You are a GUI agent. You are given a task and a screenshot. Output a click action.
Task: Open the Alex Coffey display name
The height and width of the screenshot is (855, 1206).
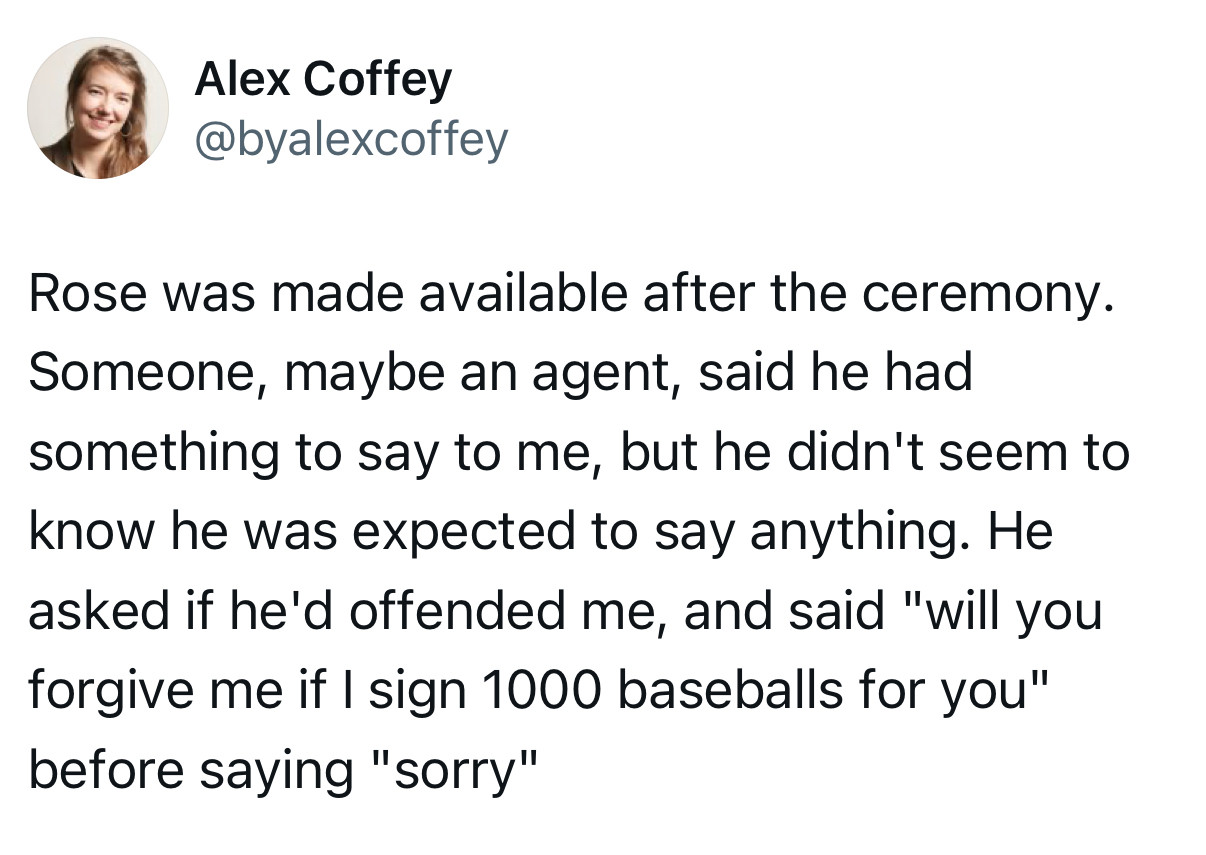pyautogui.click(x=323, y=79)
